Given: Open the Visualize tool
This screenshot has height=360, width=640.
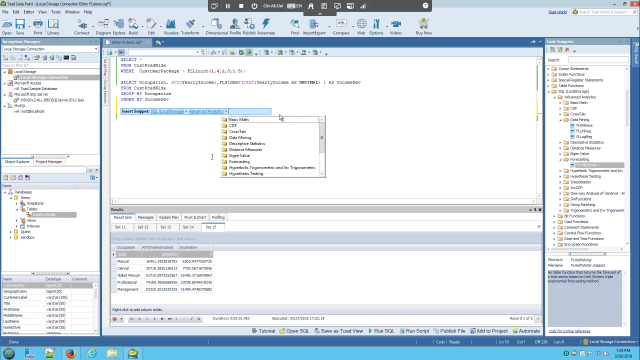Looking at the screenshot, I should pos(171,27).
